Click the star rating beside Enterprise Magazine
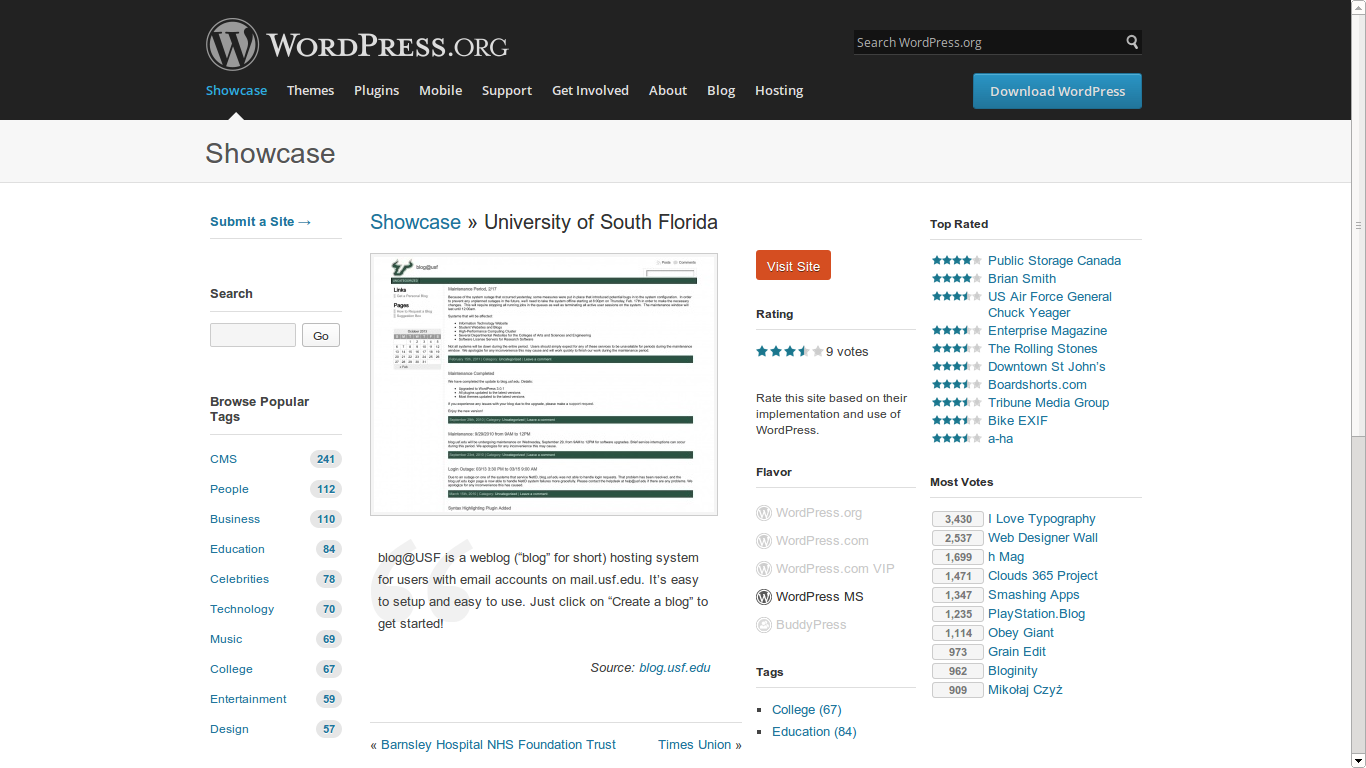Screen dimensions: 1366x768 click(957, 330)
